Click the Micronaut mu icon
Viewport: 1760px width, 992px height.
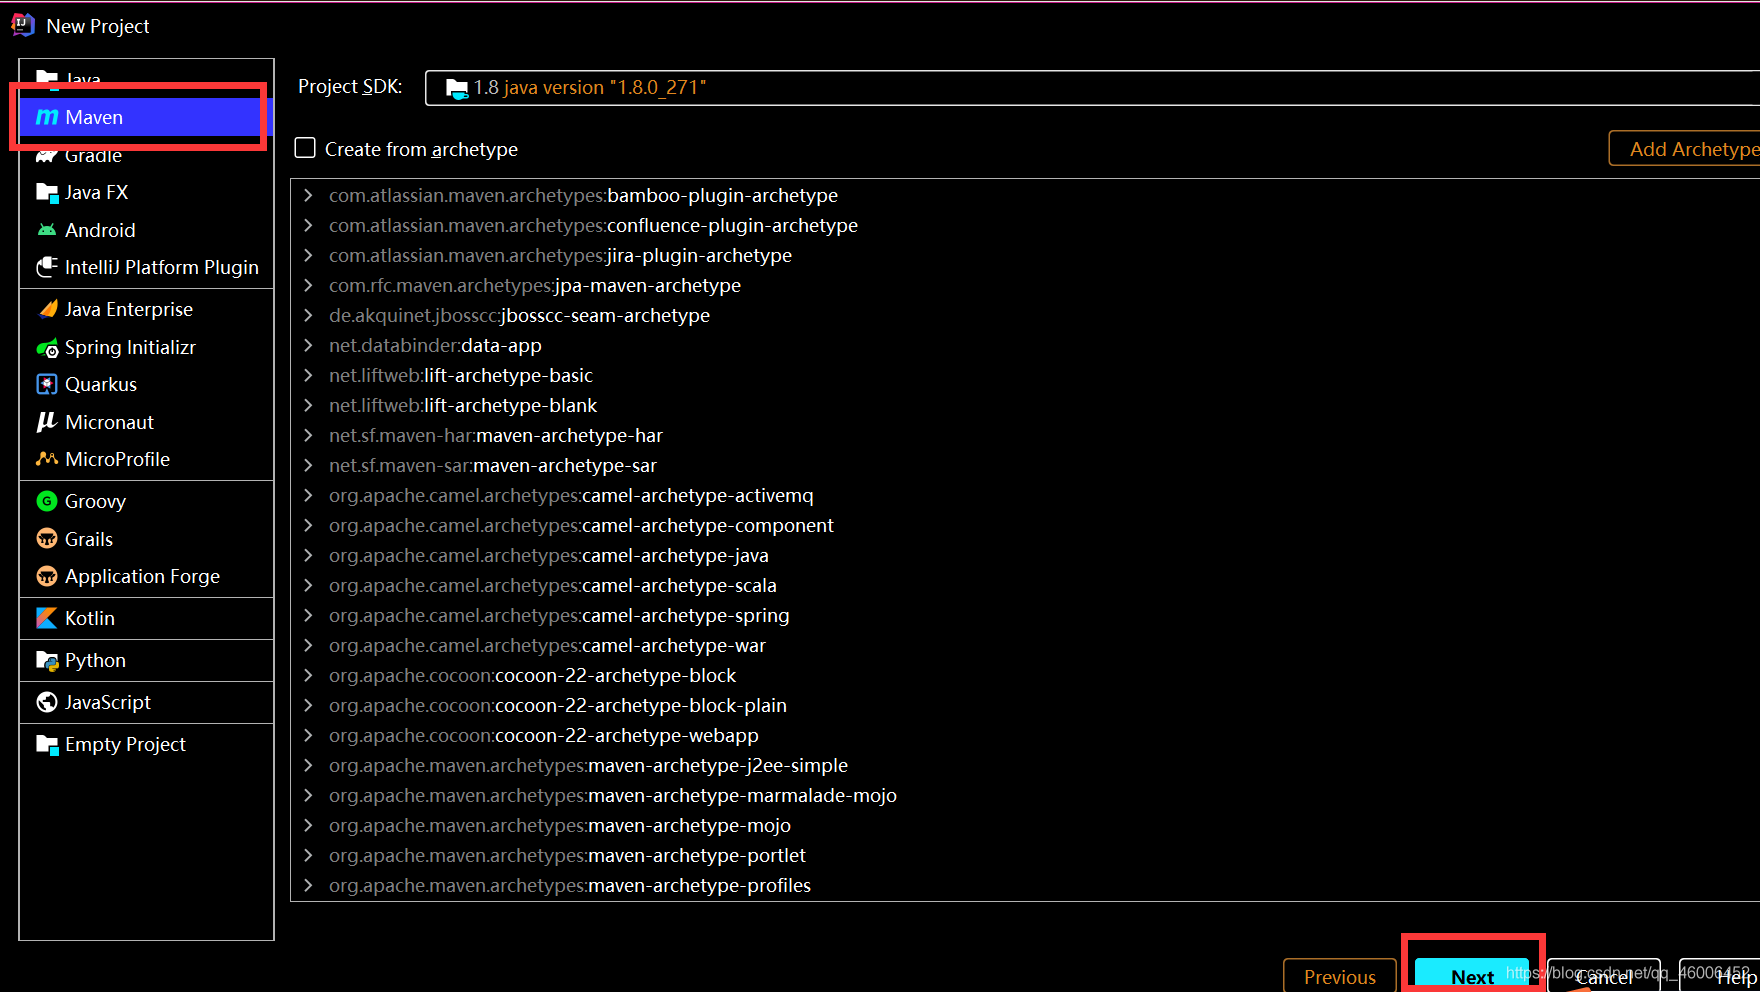pyautogui.click(x=47, y=422)
